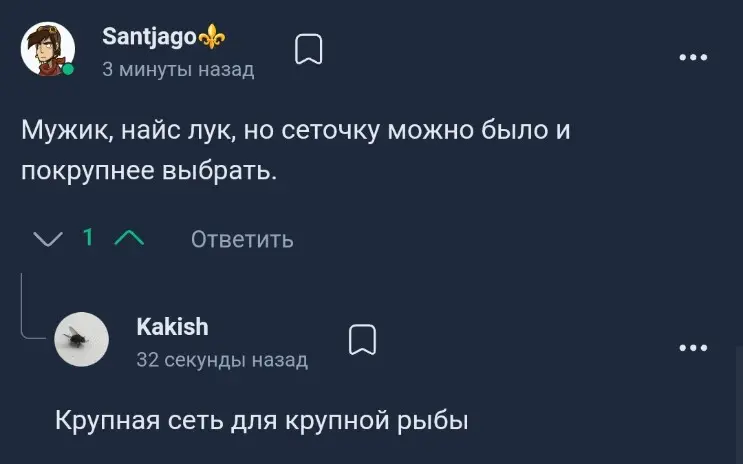Open the three-dot menu on Kakish's reply
This screenshot has height=464, width=743.
pyautogui.click(x=692, y=347)
